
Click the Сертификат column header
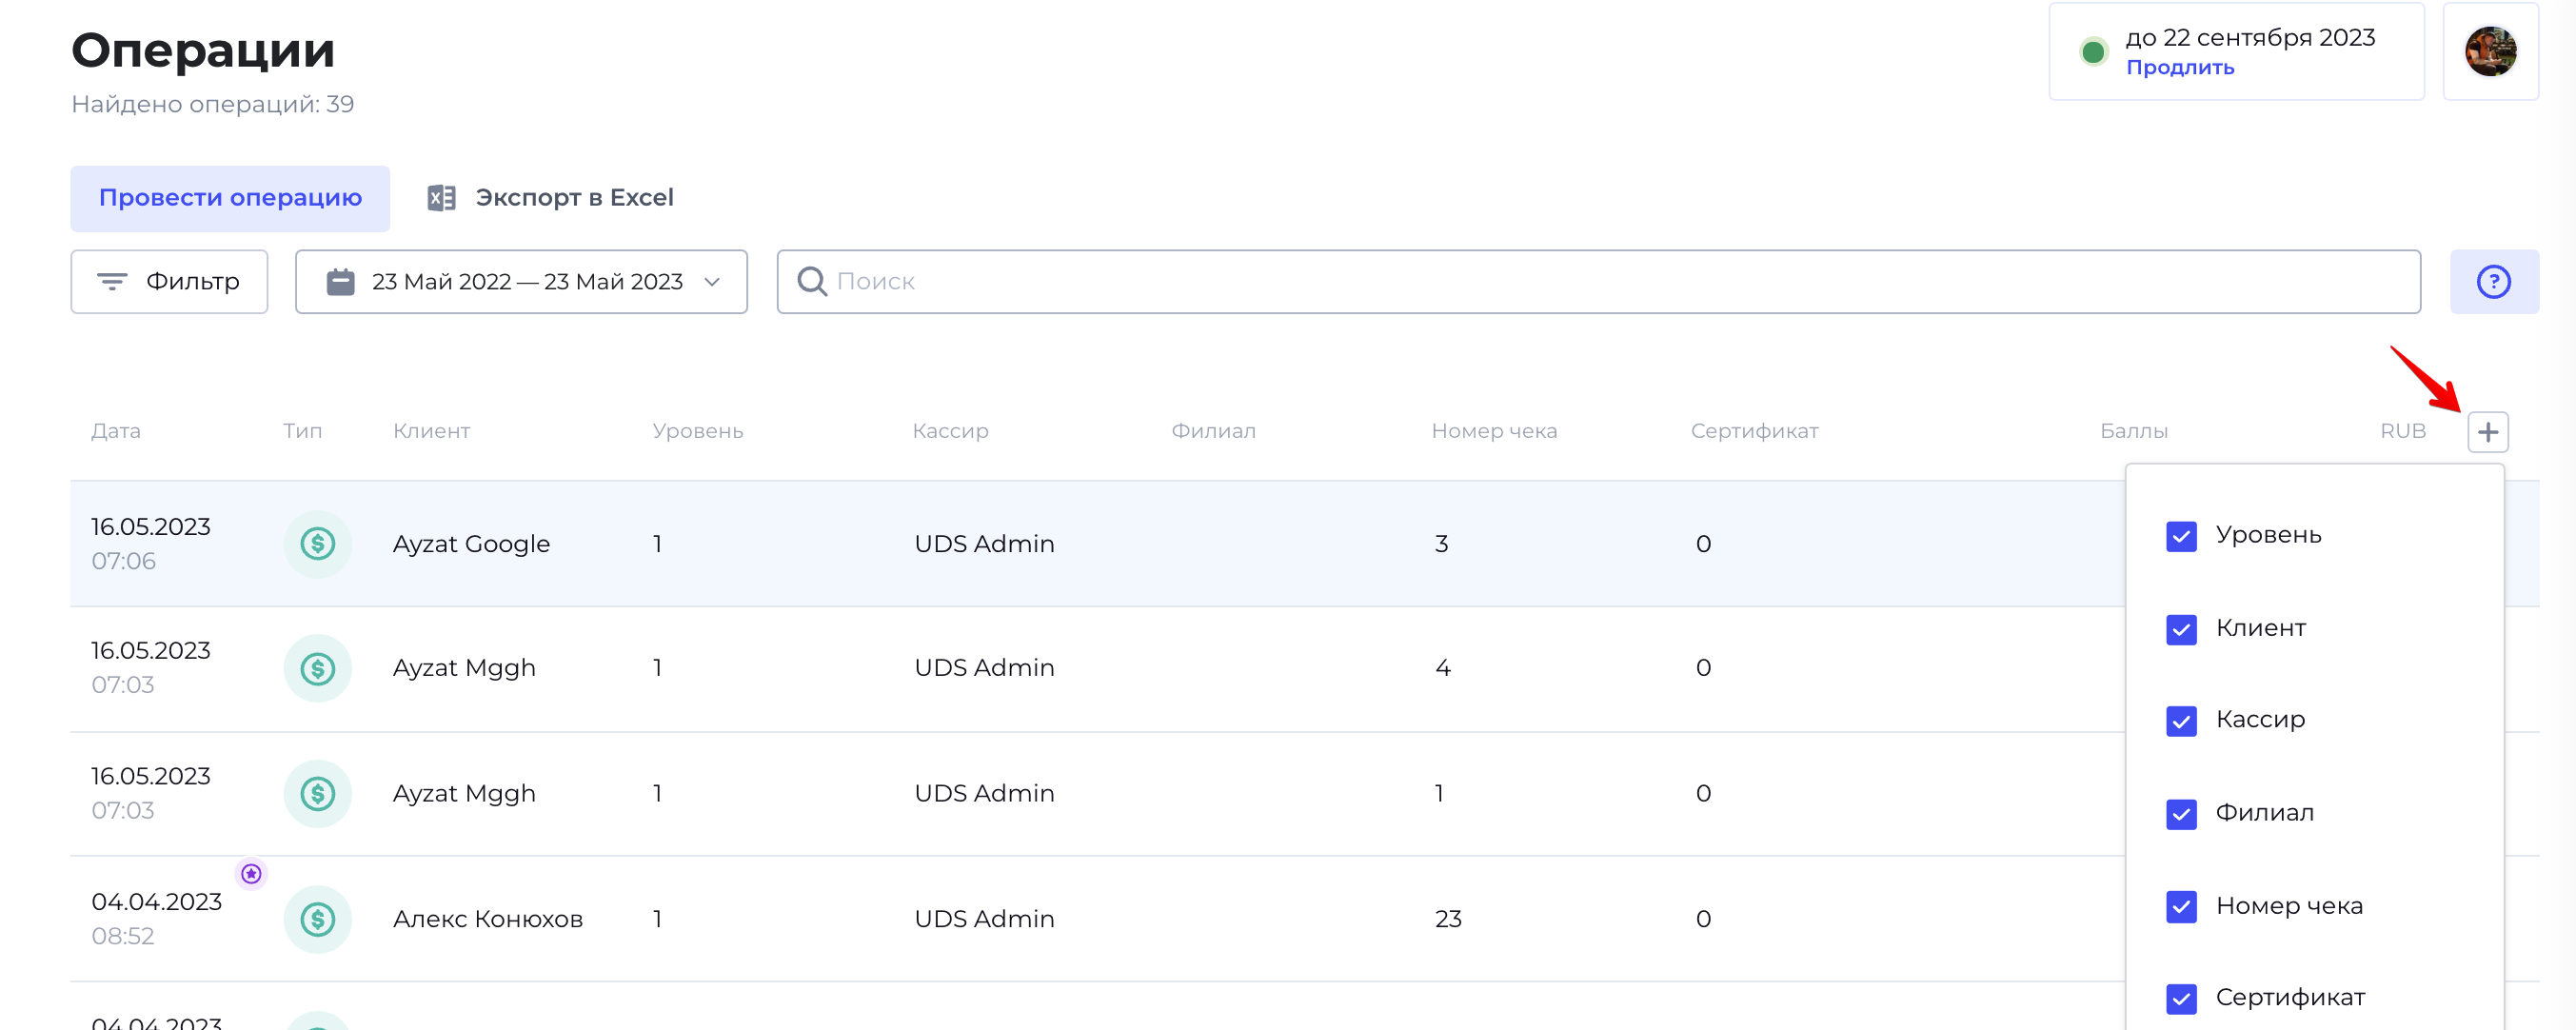1754,431
